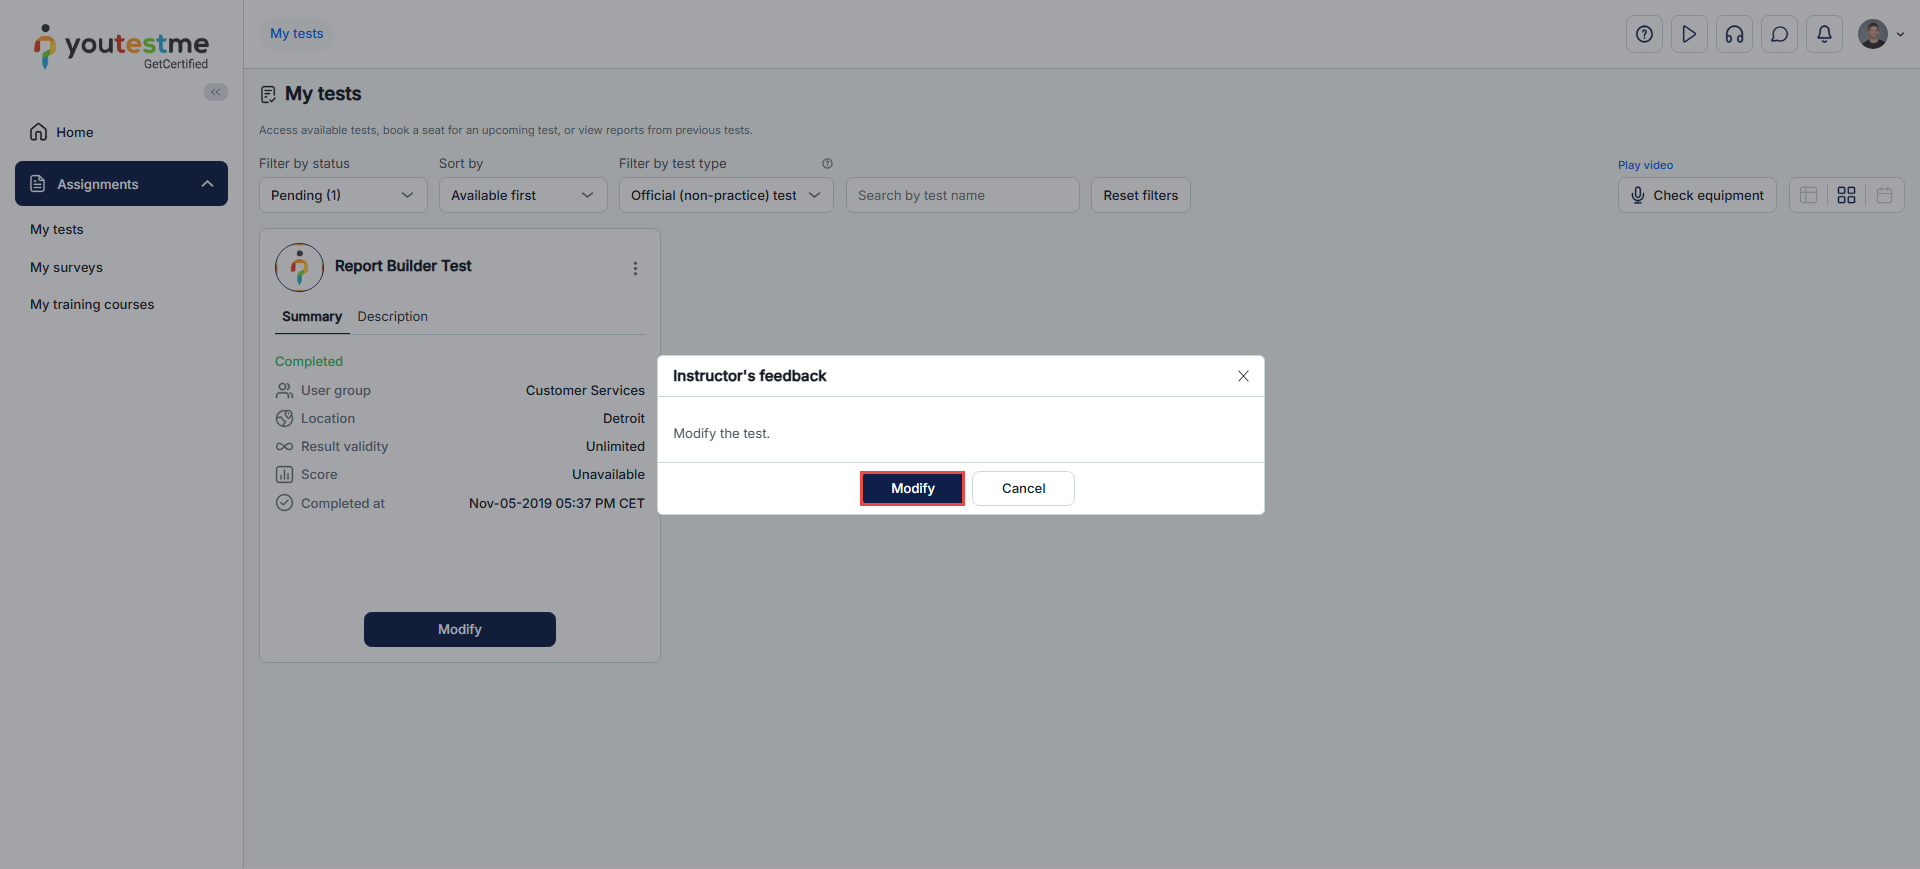This screenshot has width=1920, height=869.
Task: Click the play video icon in header
Action: tap(1689, 34)
